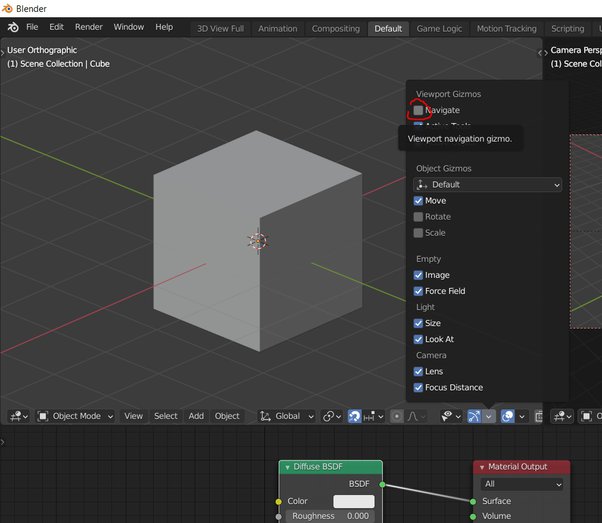Uncheck the Image empty gizmo
The image size is (602, 523).
point(418,275)
